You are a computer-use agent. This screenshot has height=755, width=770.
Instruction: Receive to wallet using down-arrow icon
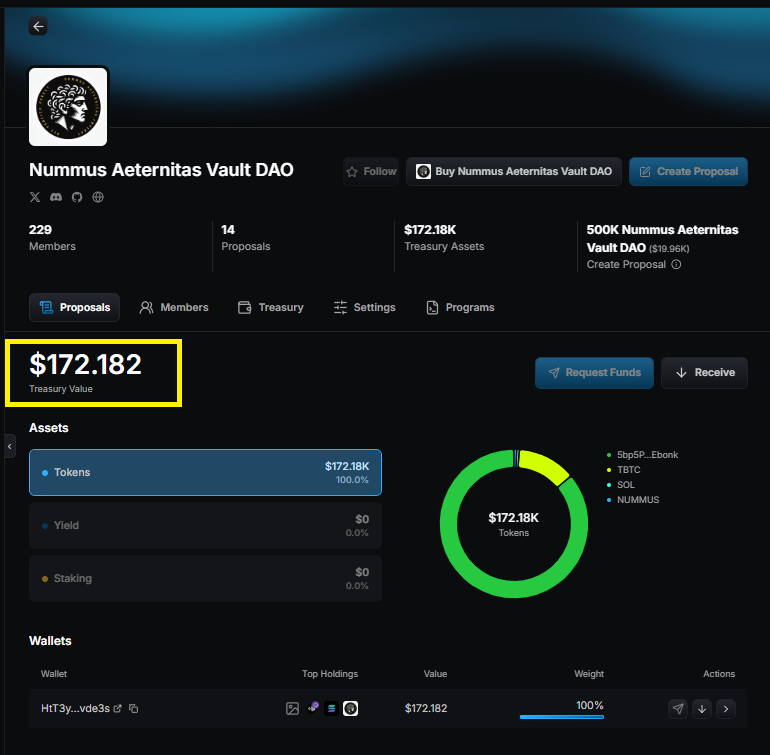click(x=702, y=709)
